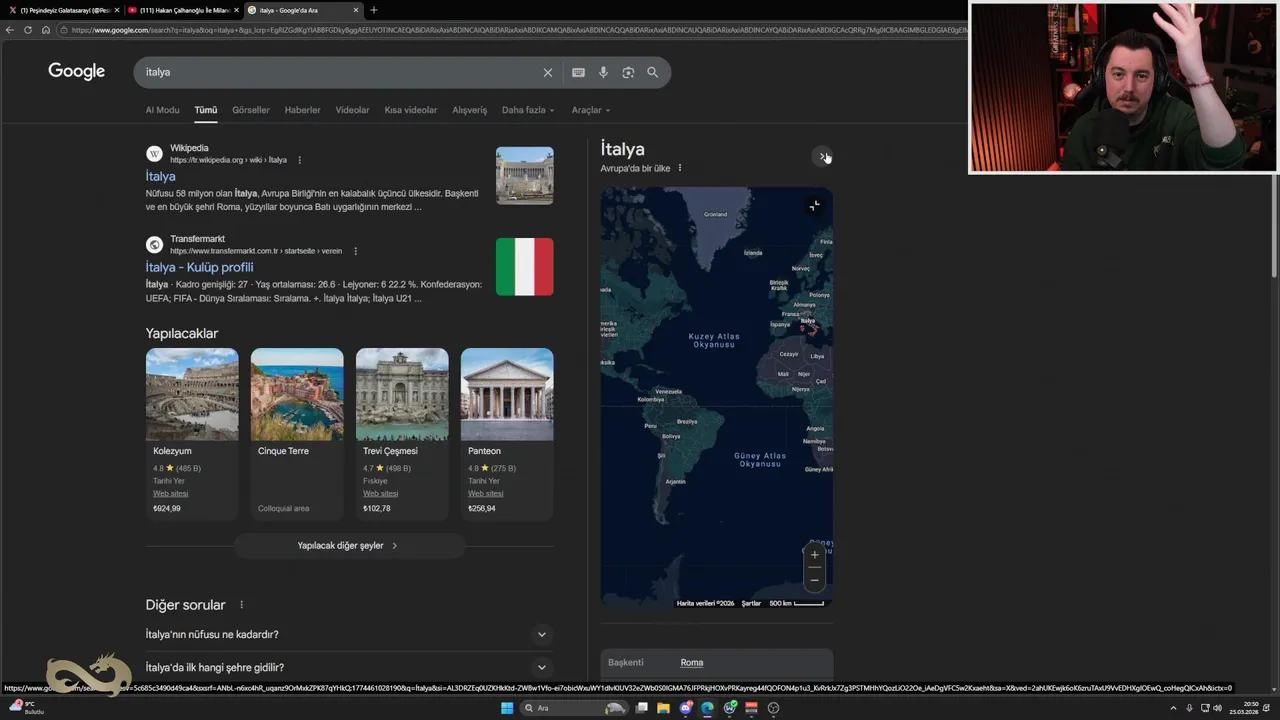Open the İtalya Wikipedia result link
Image resolution: width=1280 pixels, height=720 pixels.
click(x=160, y=176)
